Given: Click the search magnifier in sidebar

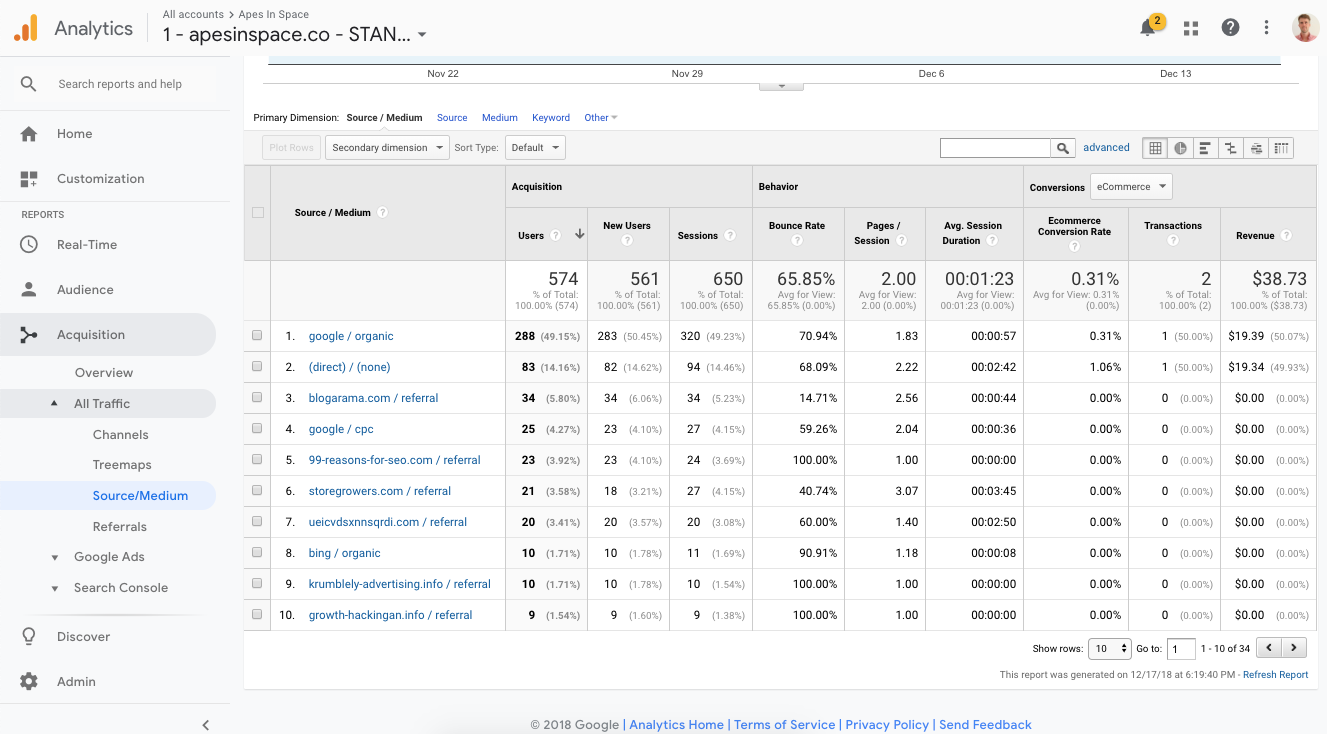Looking at the screenshot, I should (x=29, y=84).
